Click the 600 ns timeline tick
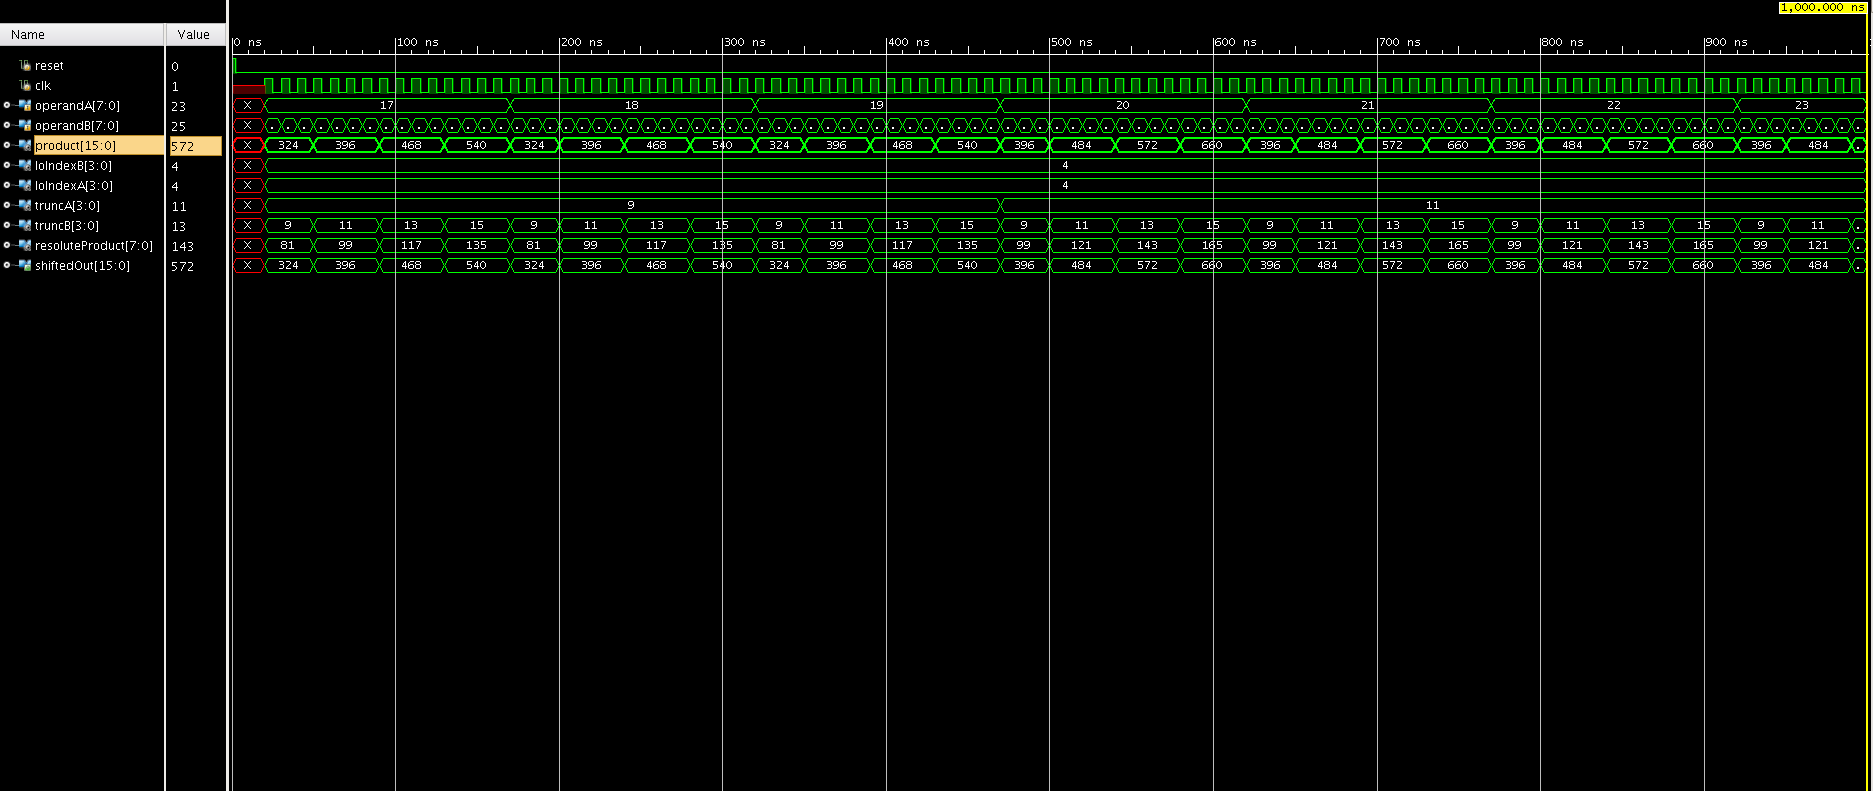Viewport: 1873px width, 791px height. (1236, 42)
